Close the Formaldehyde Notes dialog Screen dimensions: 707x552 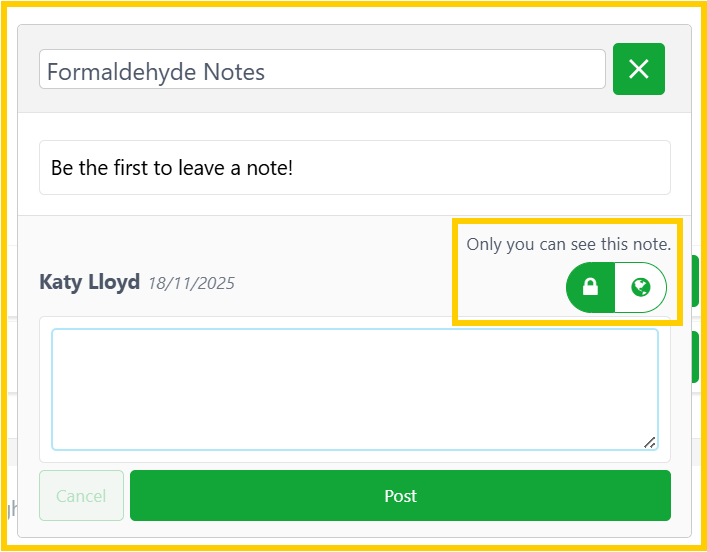coord(638,69)
